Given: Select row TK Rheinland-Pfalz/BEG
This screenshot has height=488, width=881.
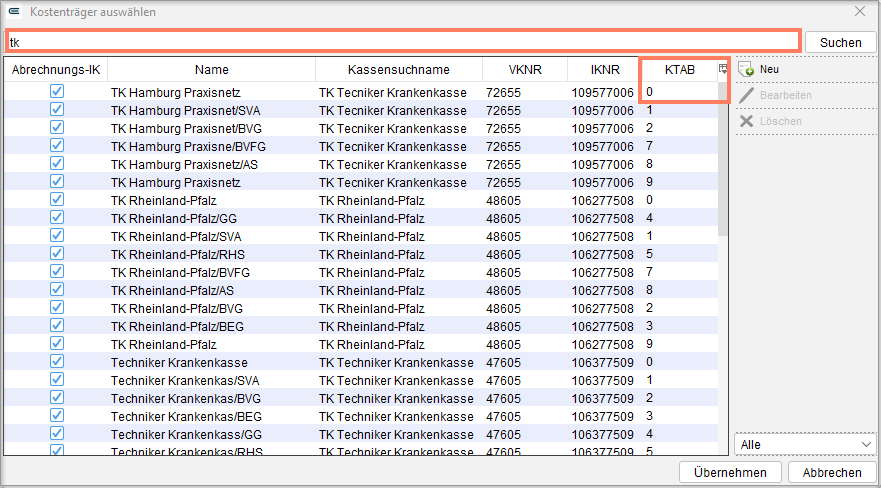Looking at the screenshot, I should 361,326.
